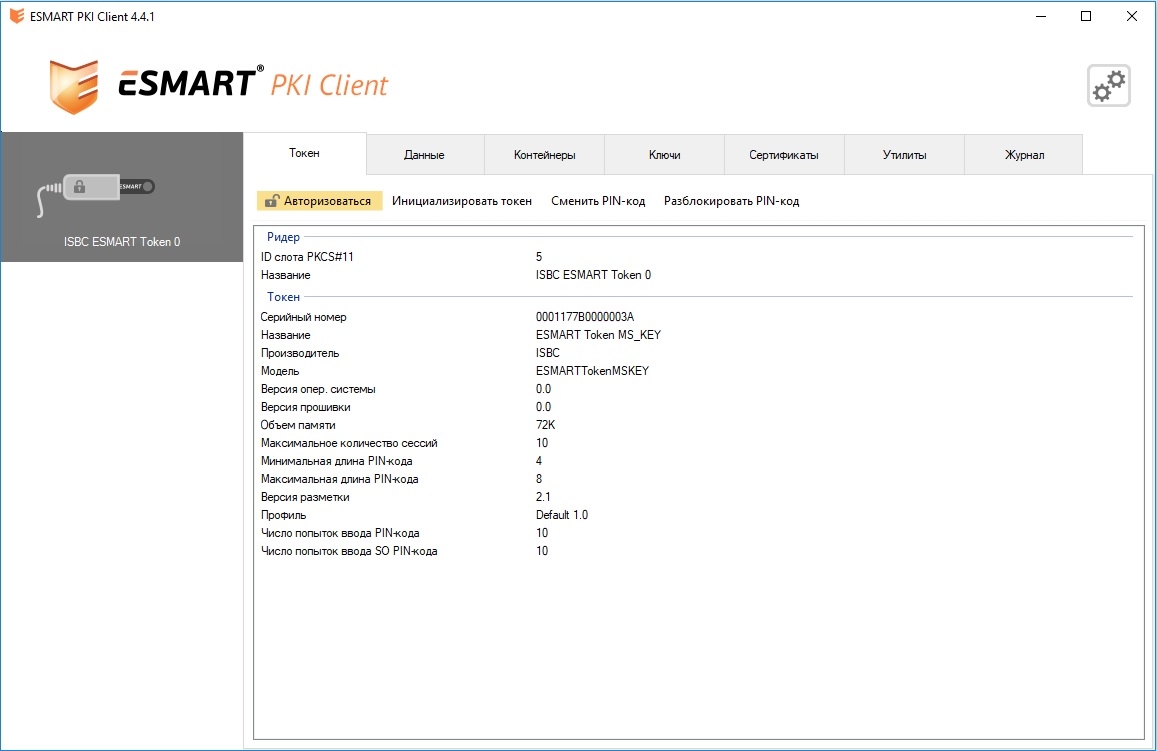Click the Серийный номер label

(x=303, y=317)
